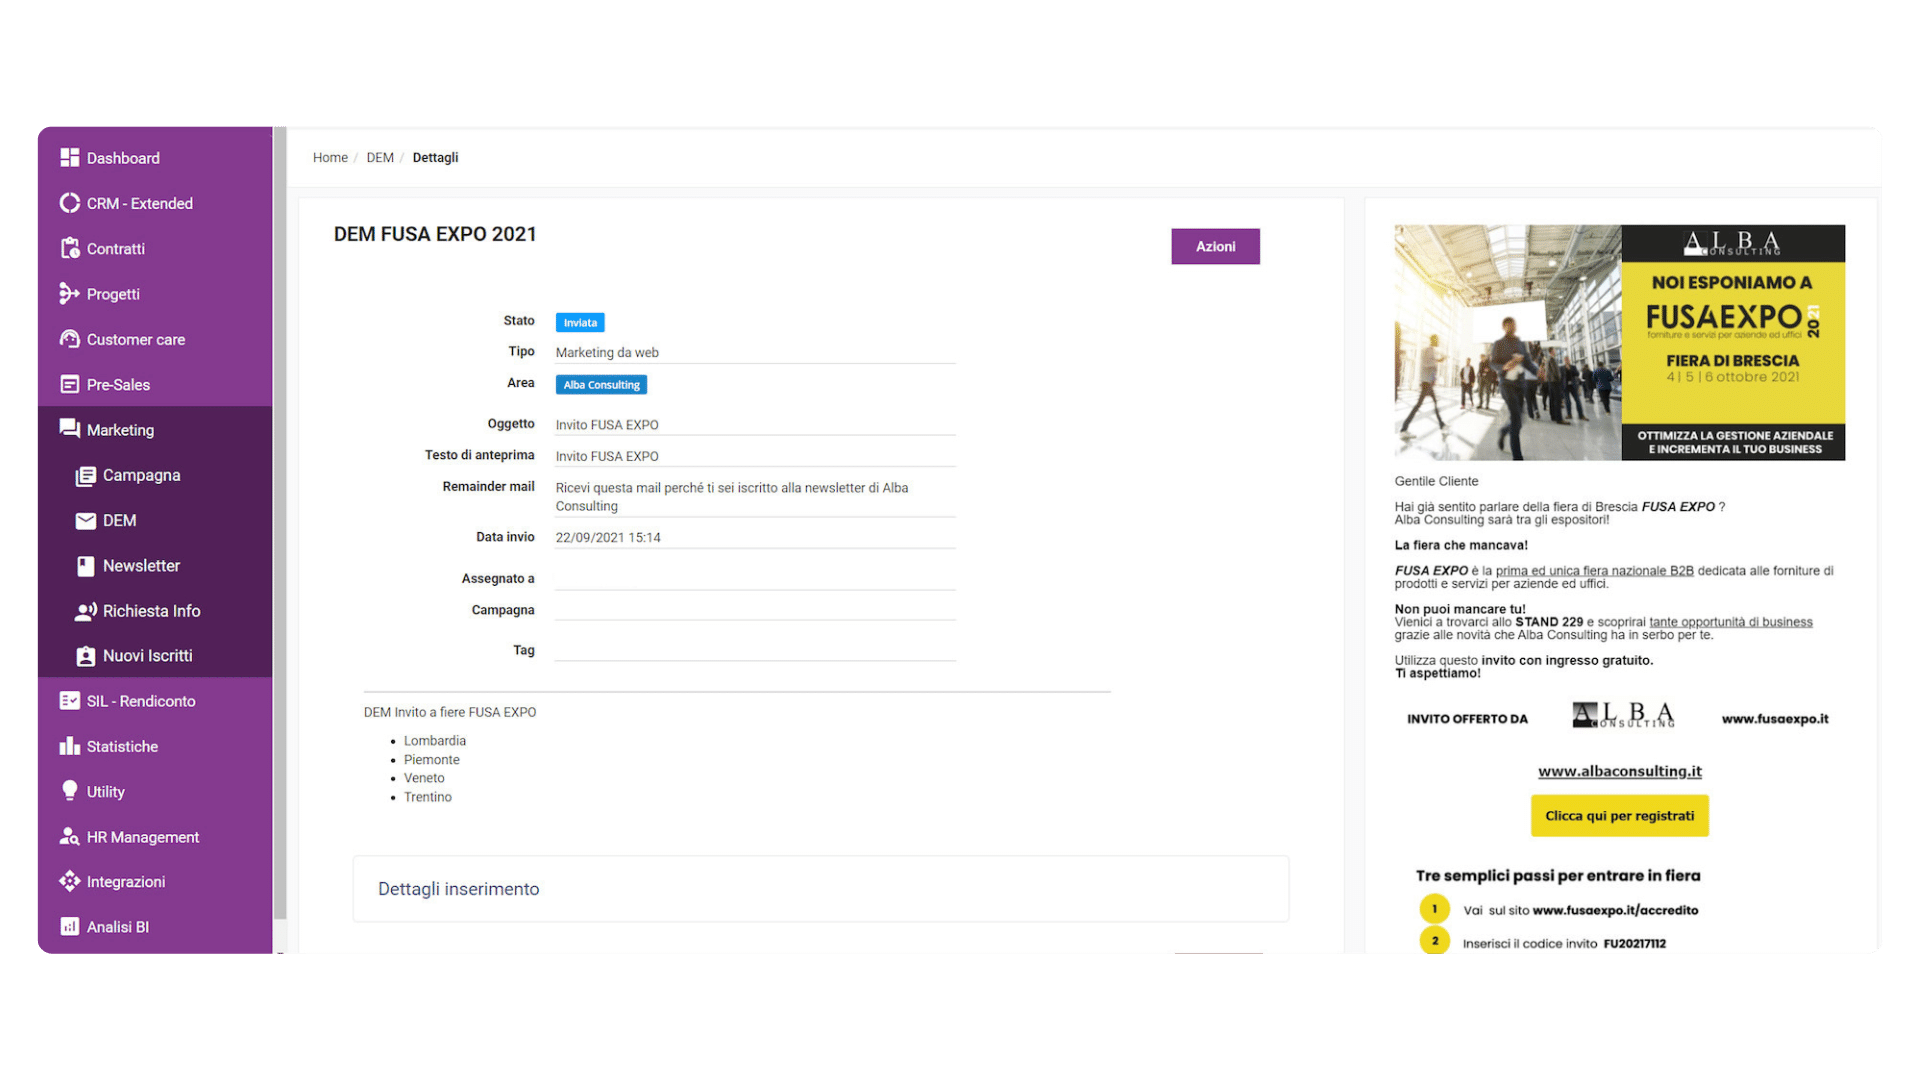
Task: Open the www.albaconsulting.it link
Action: pyautogui.click(x=1619, y=771)
